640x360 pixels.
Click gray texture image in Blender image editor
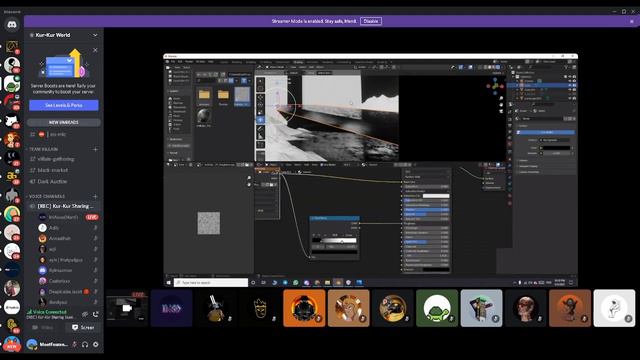point(209,223)
